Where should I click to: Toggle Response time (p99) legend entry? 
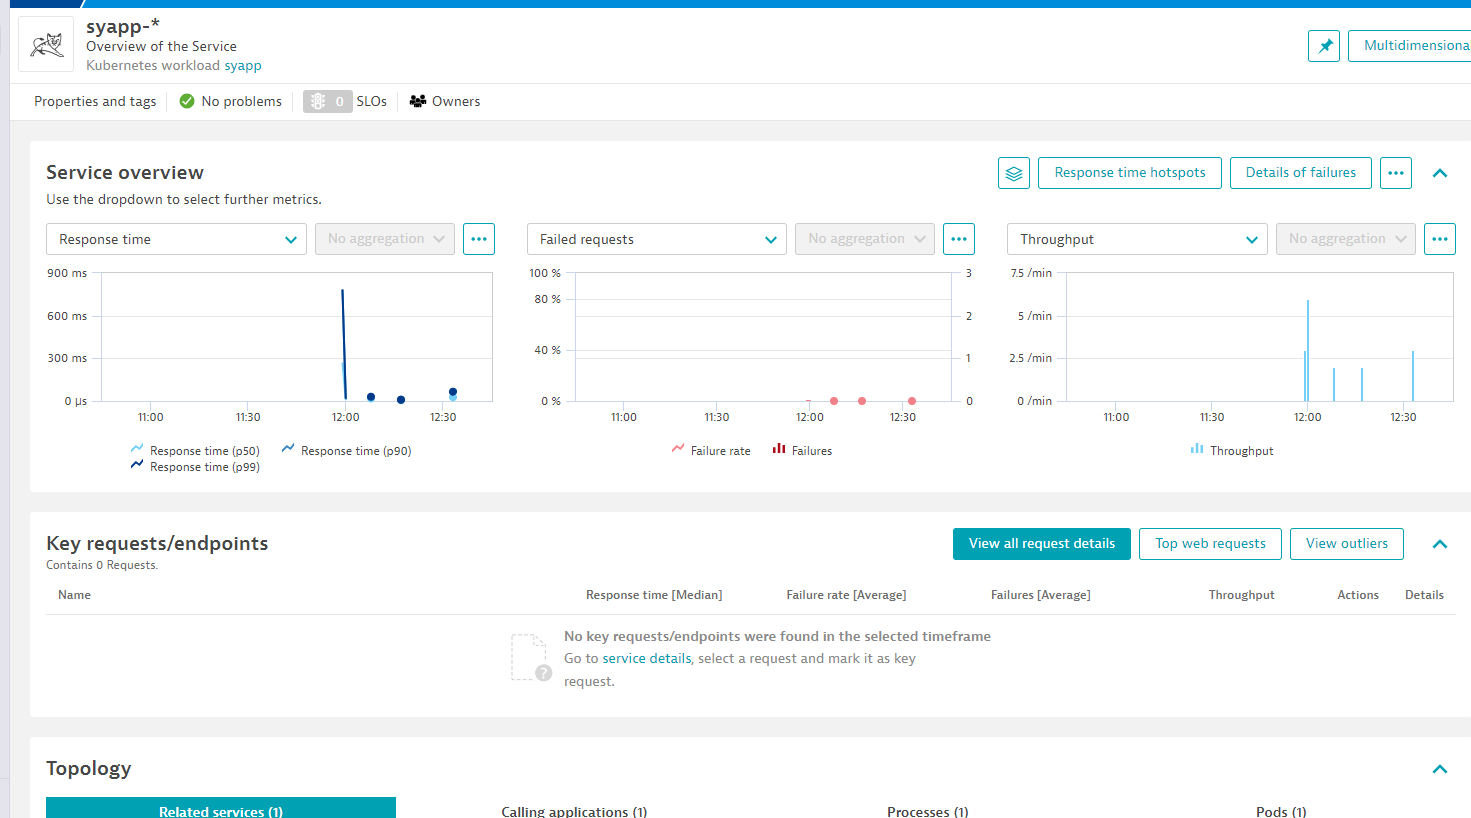(x=195, y=467)
